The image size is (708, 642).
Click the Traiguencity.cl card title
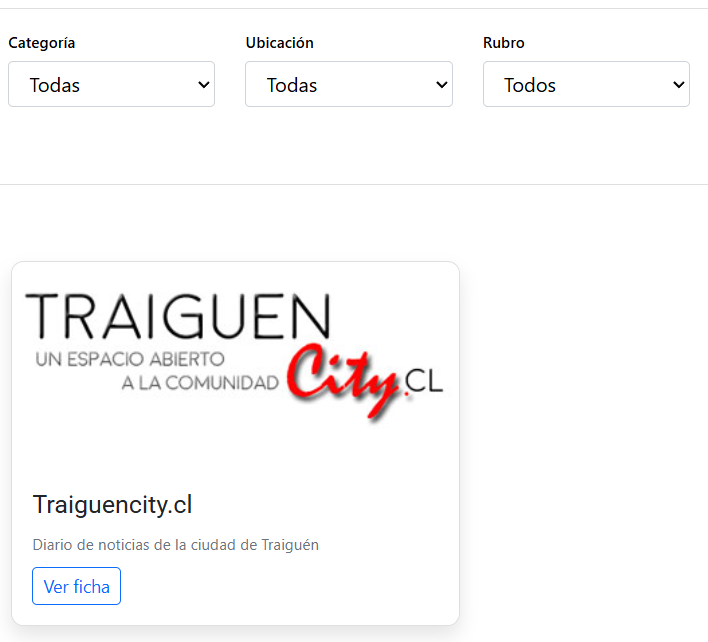[112, 505]
